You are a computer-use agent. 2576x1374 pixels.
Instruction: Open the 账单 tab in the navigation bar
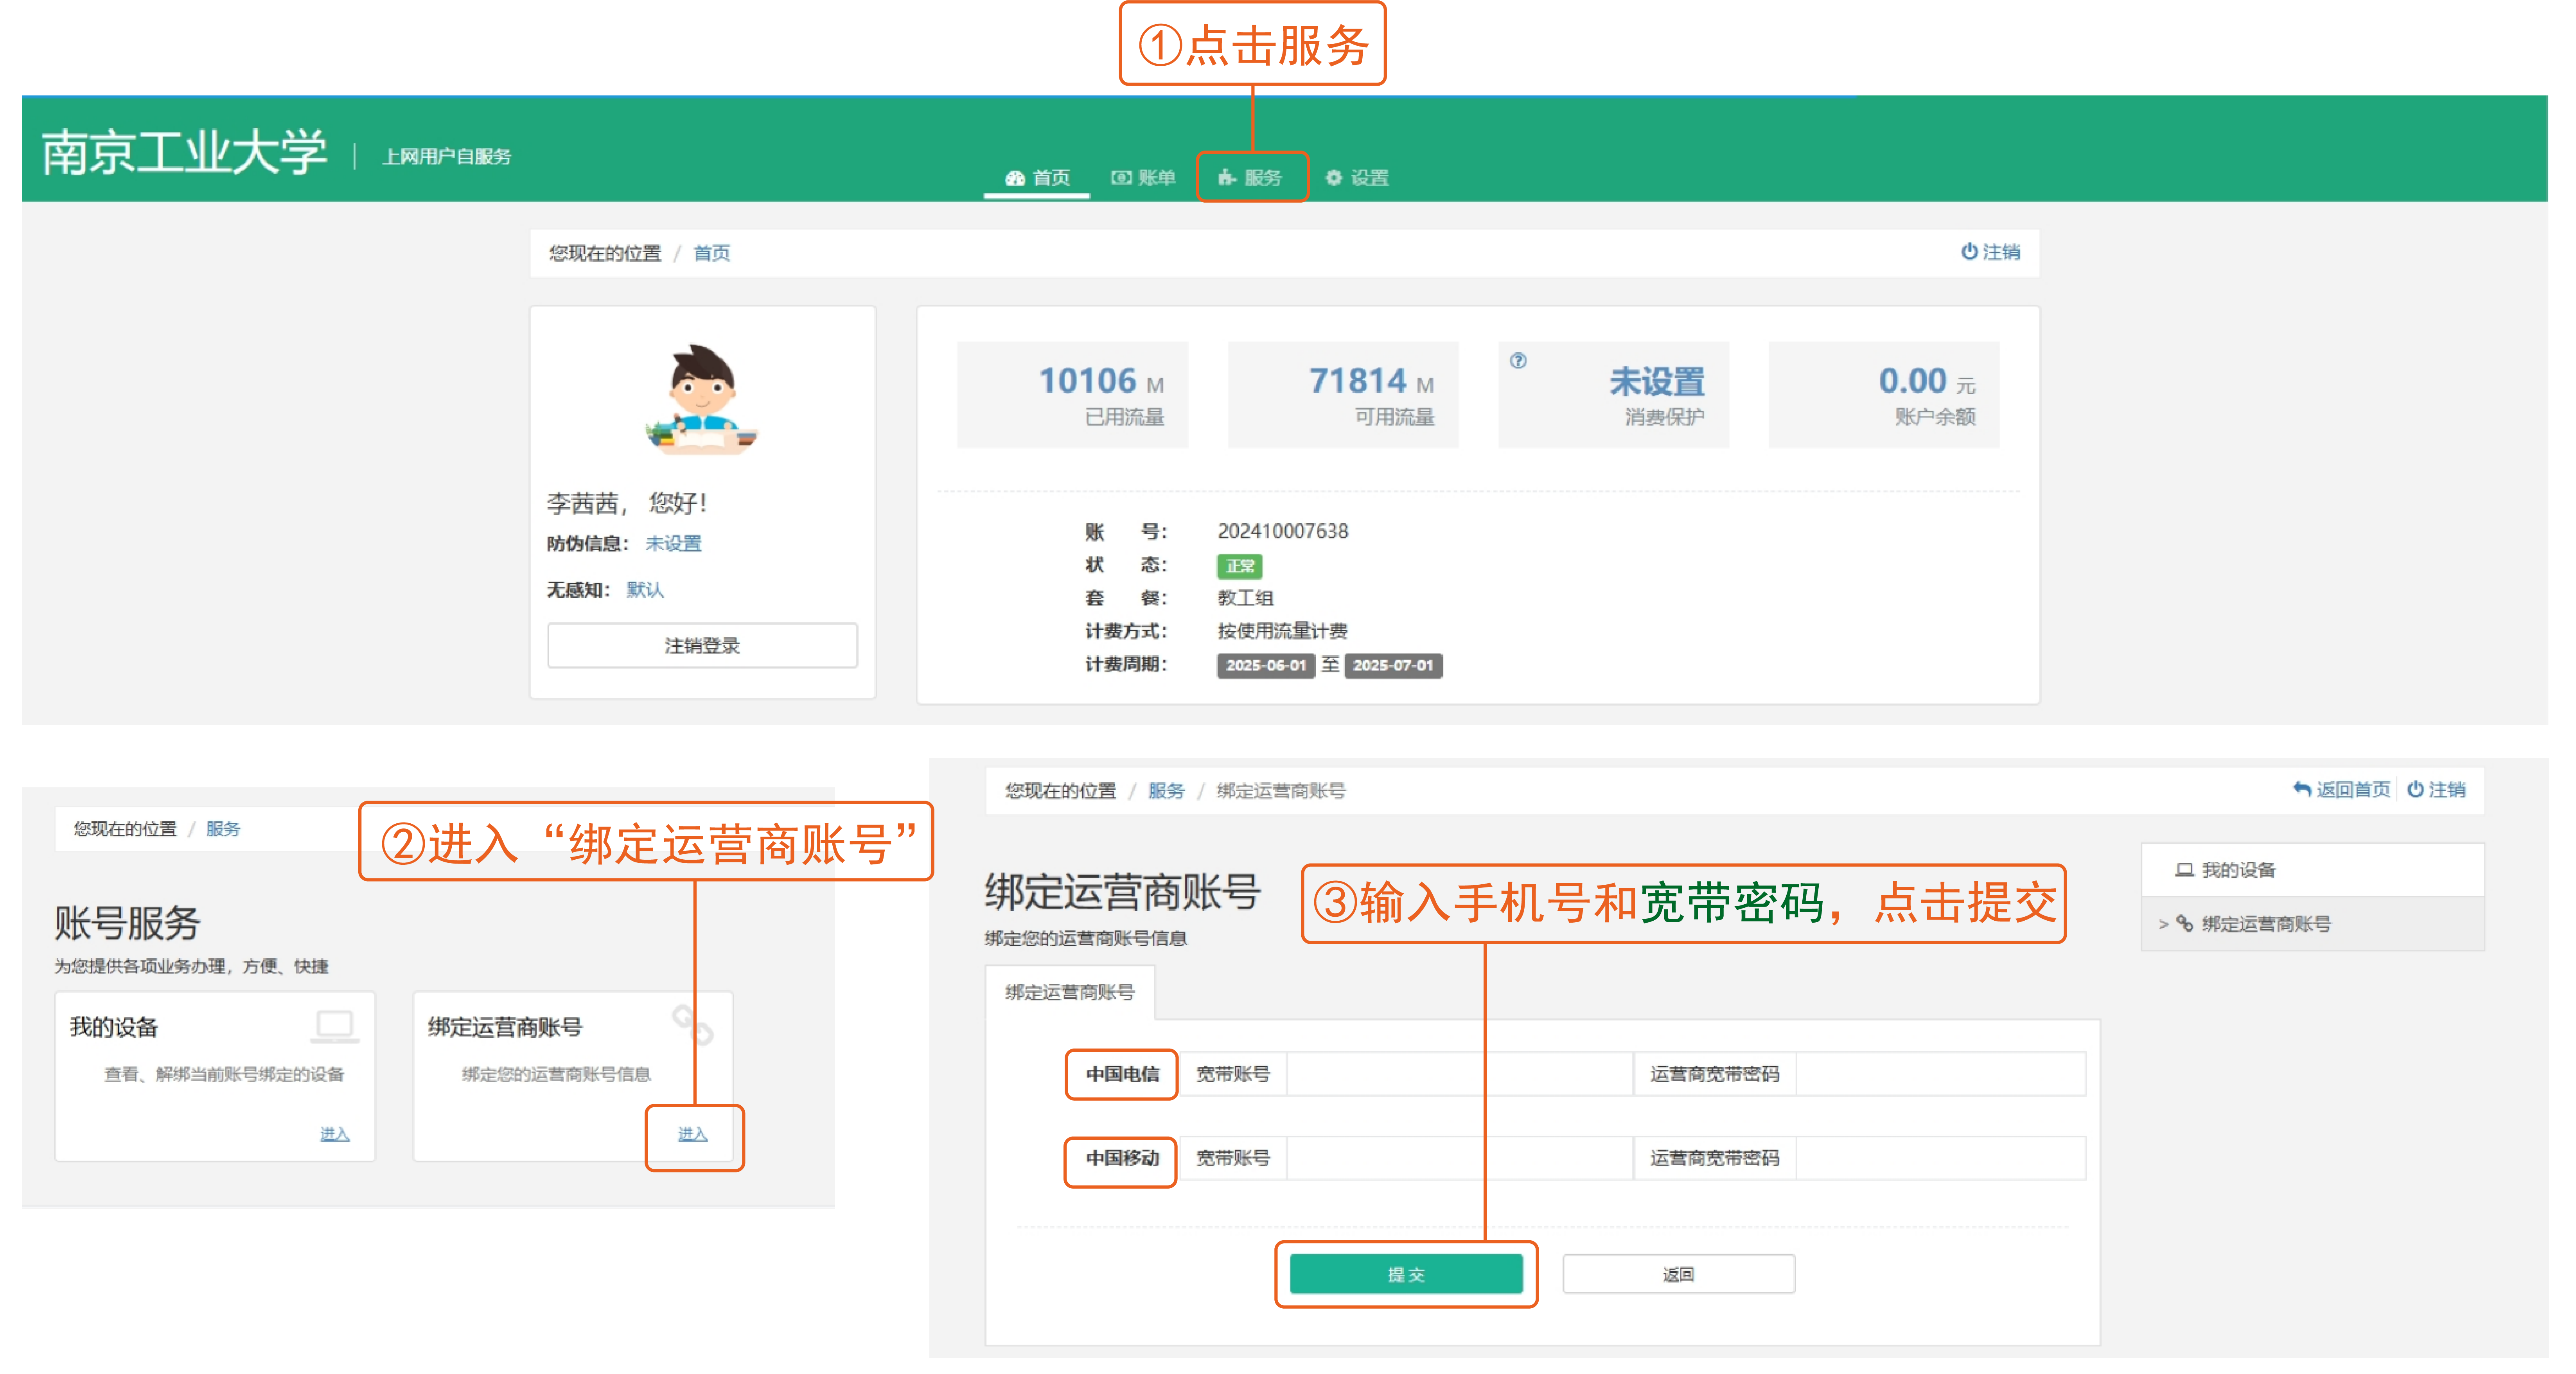click(x=1143, y=178)
